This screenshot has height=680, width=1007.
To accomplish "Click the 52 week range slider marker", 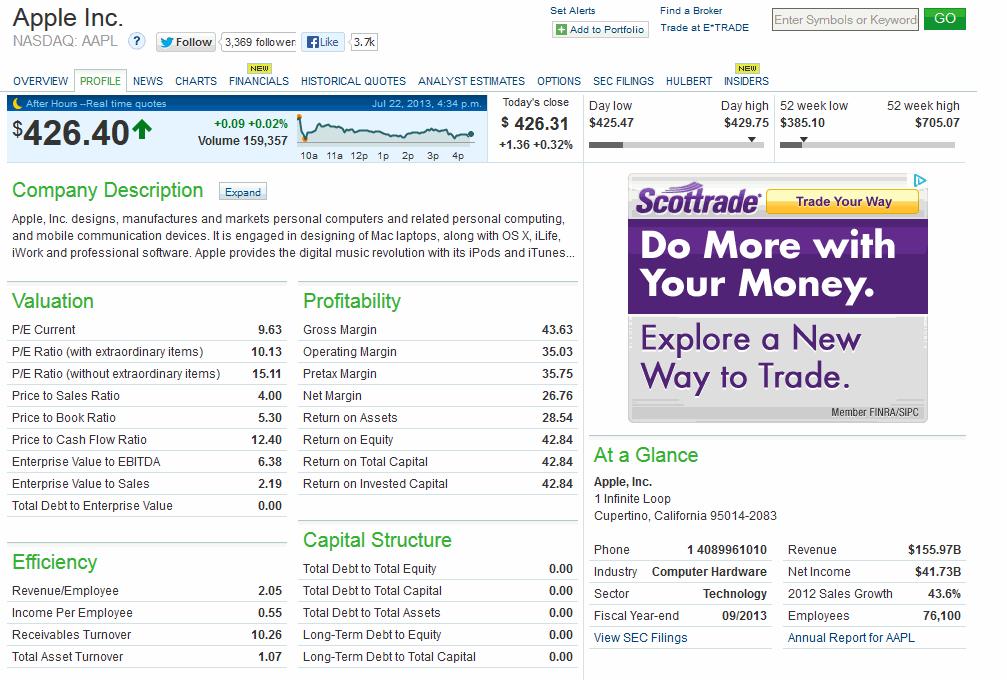I will tap(803, 139).
